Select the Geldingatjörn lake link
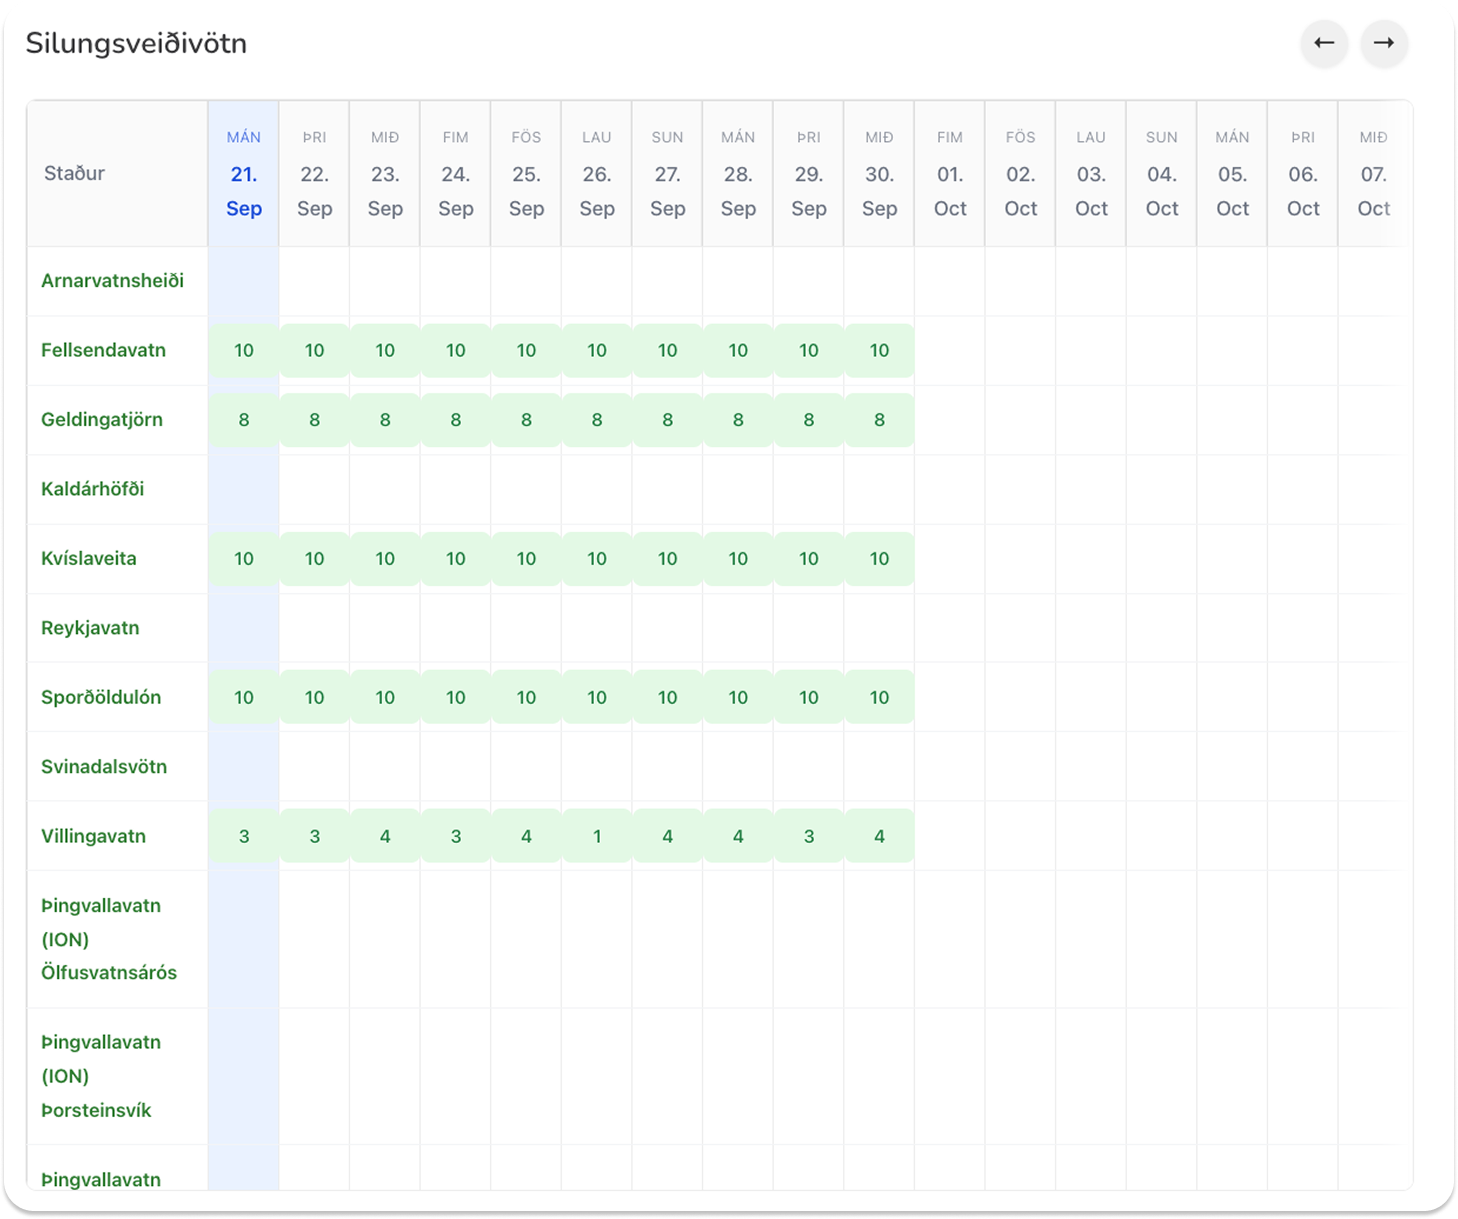The width and height of the screenshot is (1458, 1219). 102,420
